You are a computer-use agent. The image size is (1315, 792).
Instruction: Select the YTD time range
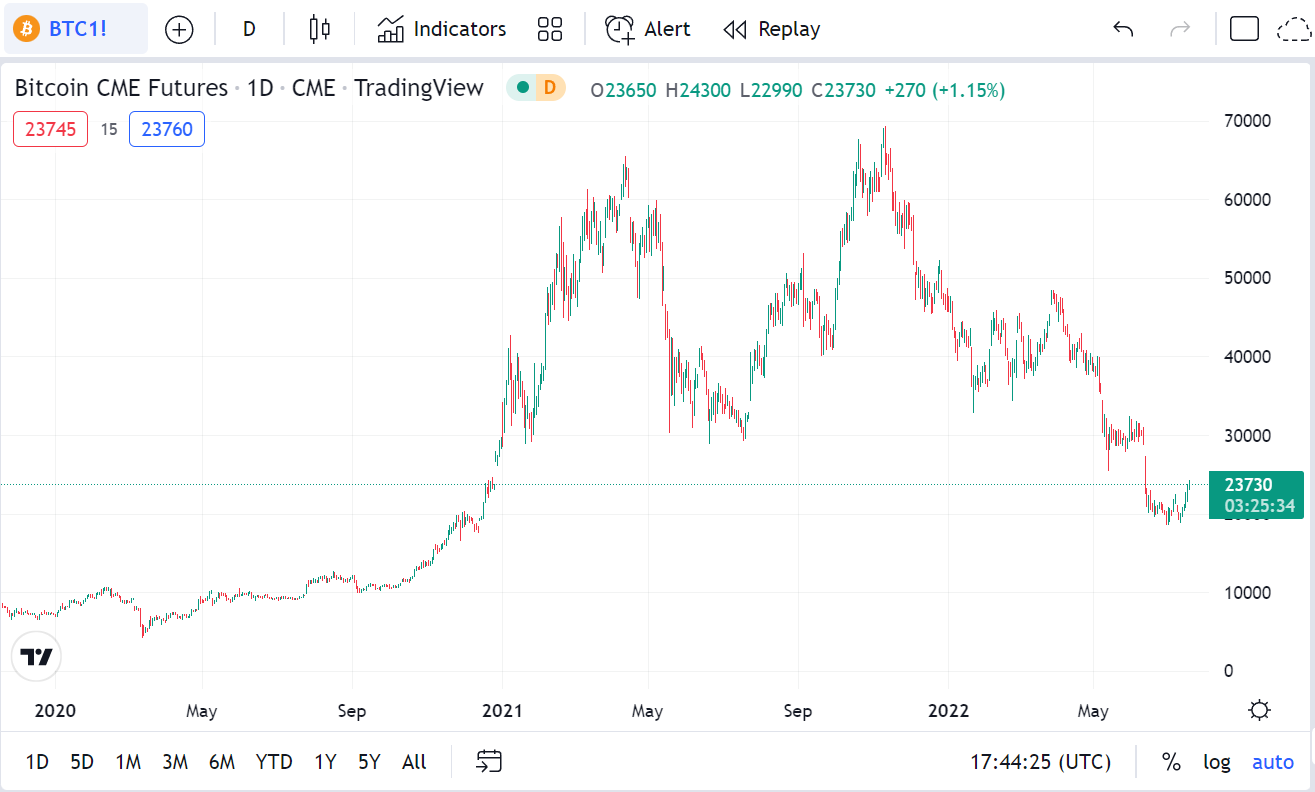coord(274,762)
